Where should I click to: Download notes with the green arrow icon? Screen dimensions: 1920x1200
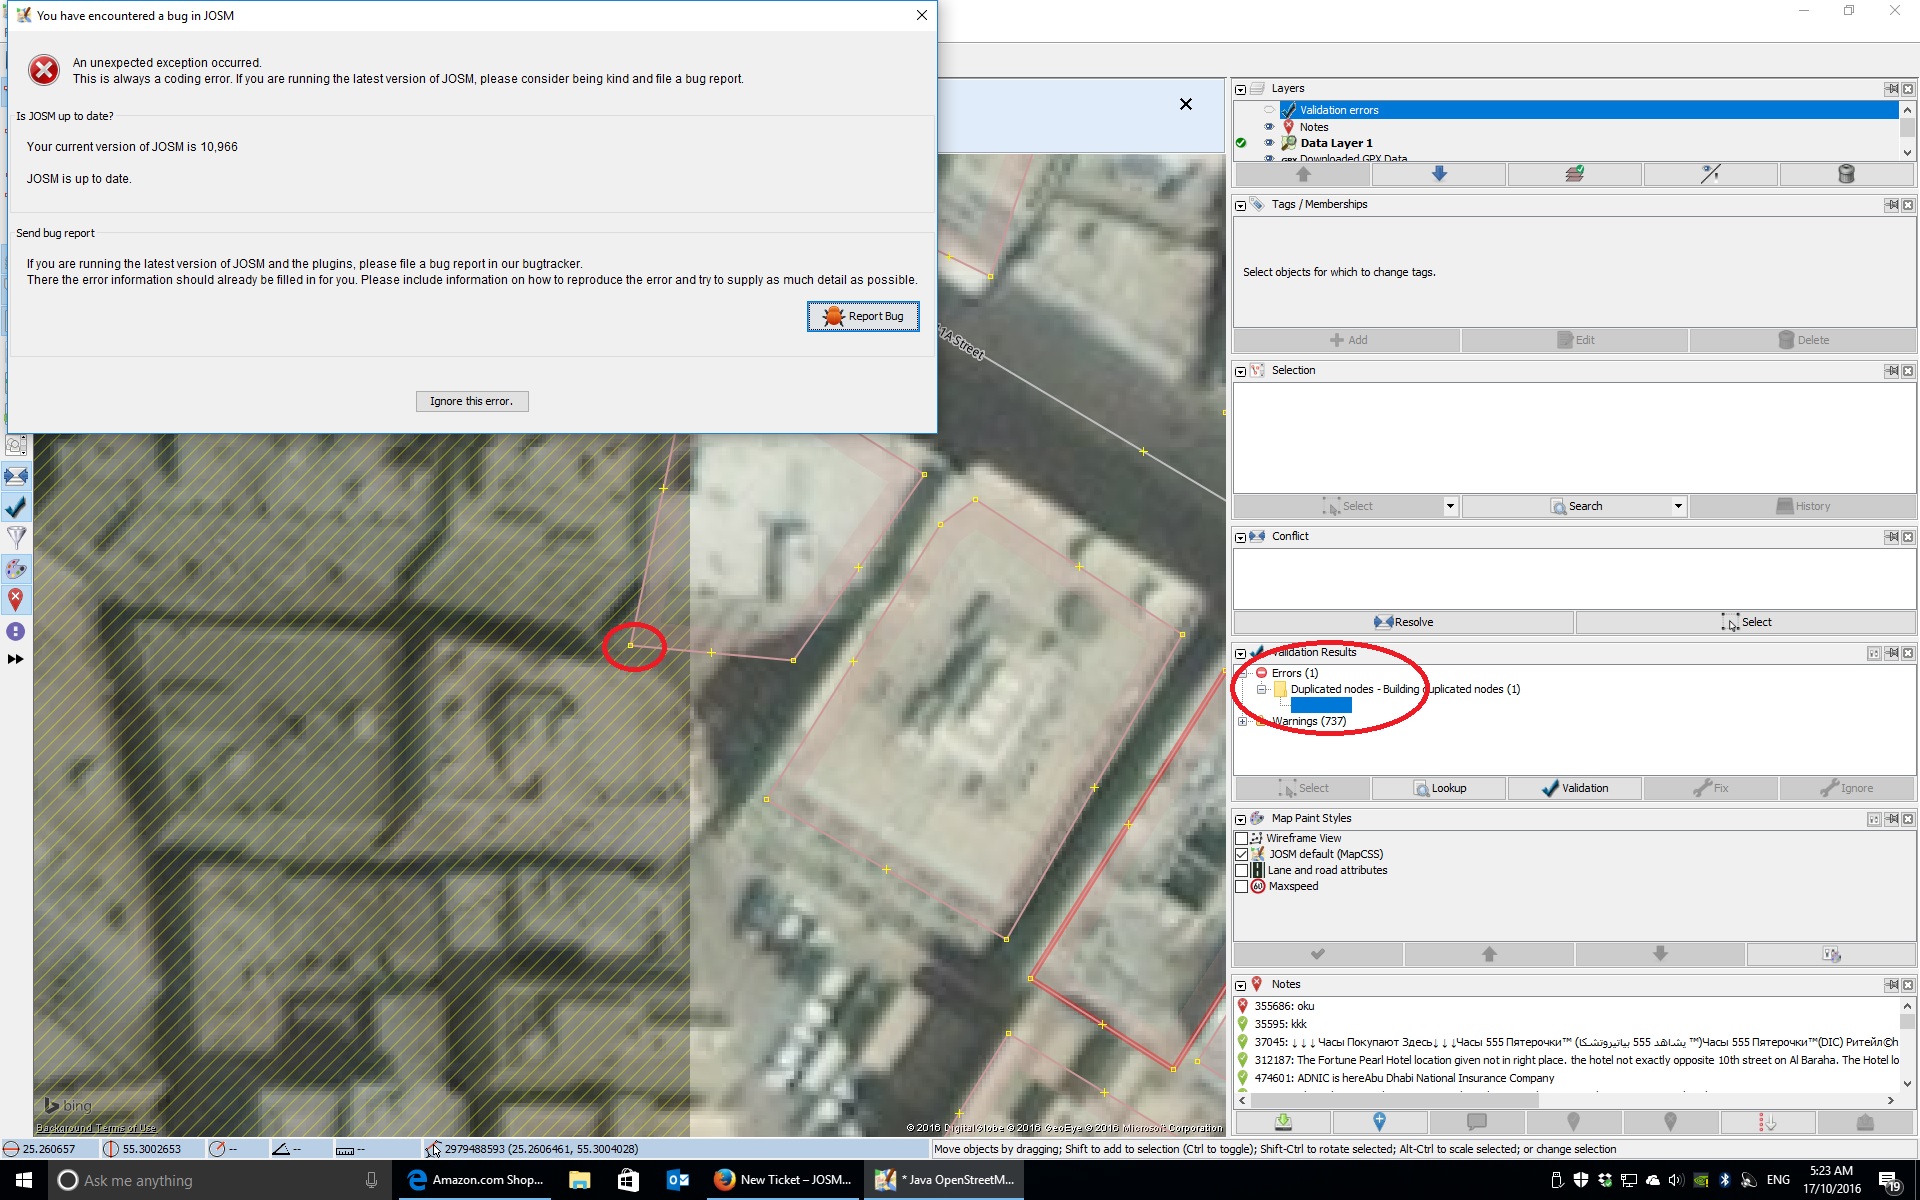click(x=1283, y=1122)
